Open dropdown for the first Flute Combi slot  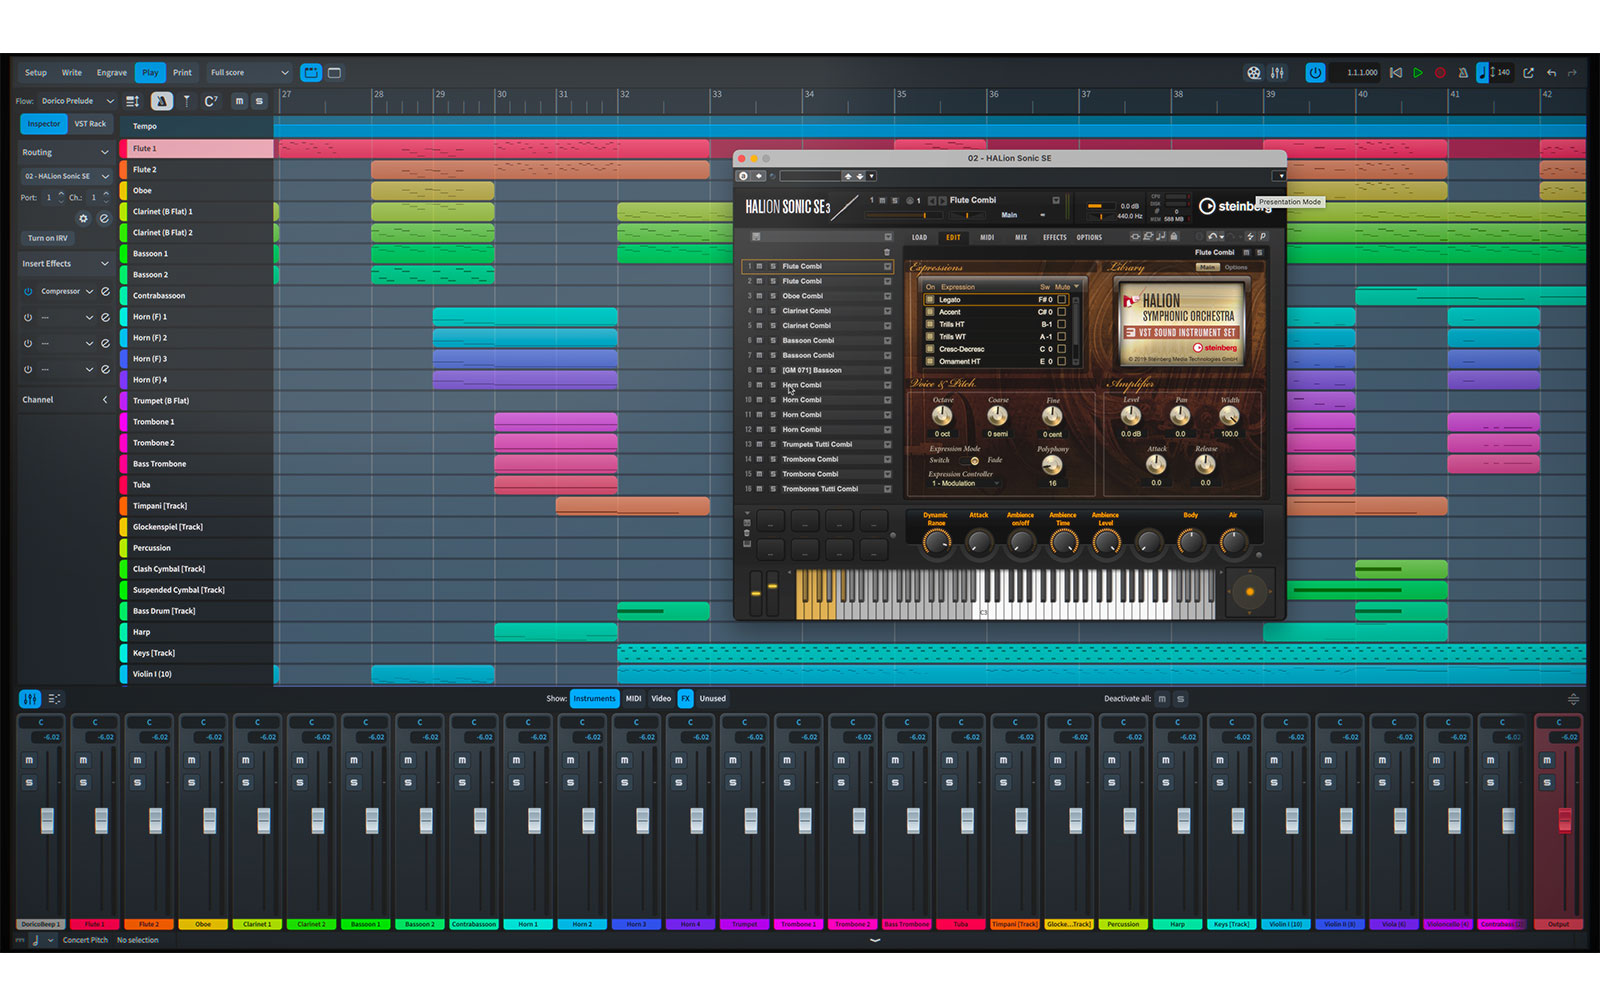pos(887,267)
